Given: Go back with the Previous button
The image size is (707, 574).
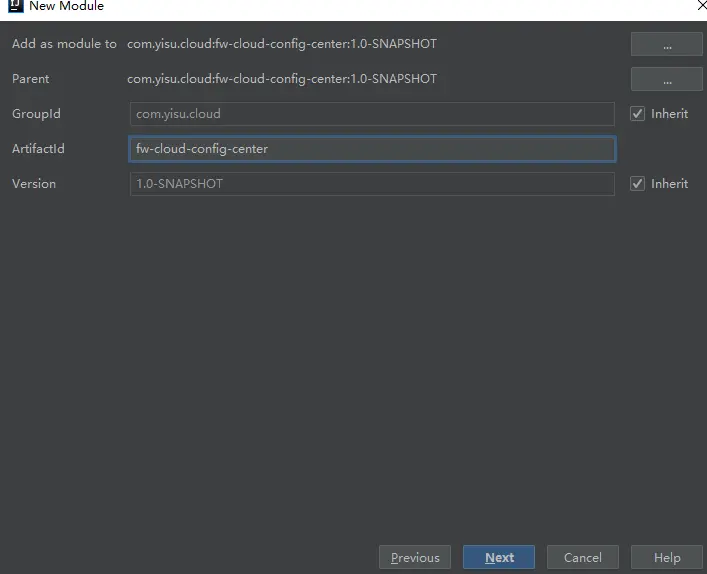Looking at the screenshot, I should point(415,557).
